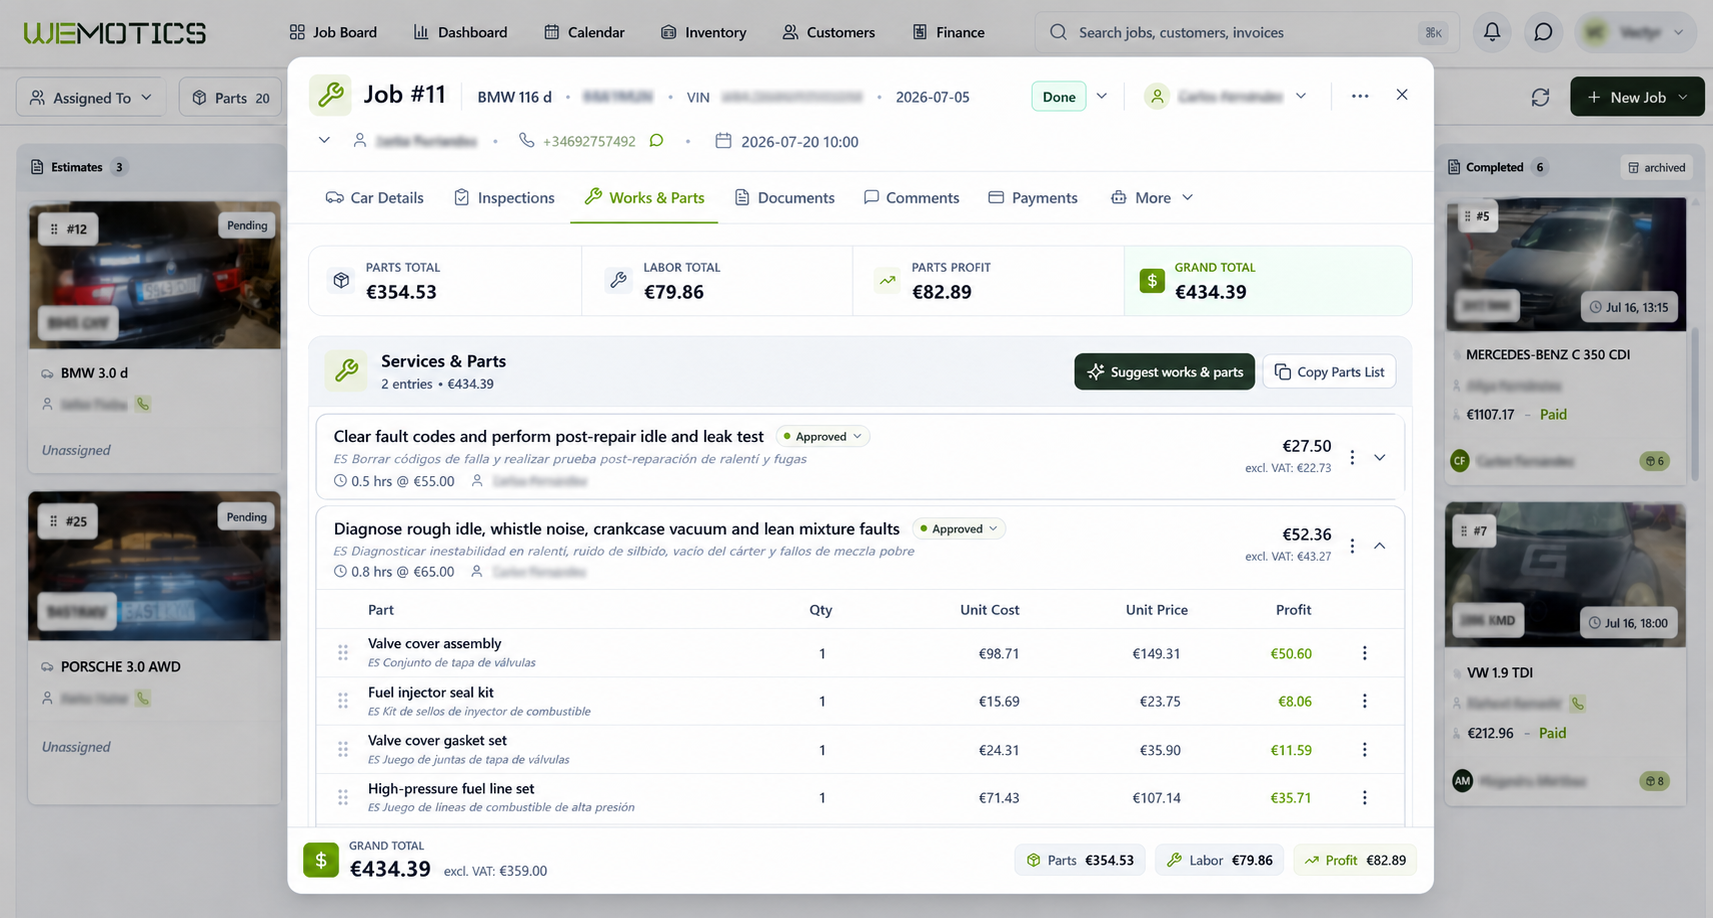The width and height of the screenshot is (1713, 918).
Task: Open the chat messages icon
Action: point(1543,32)
